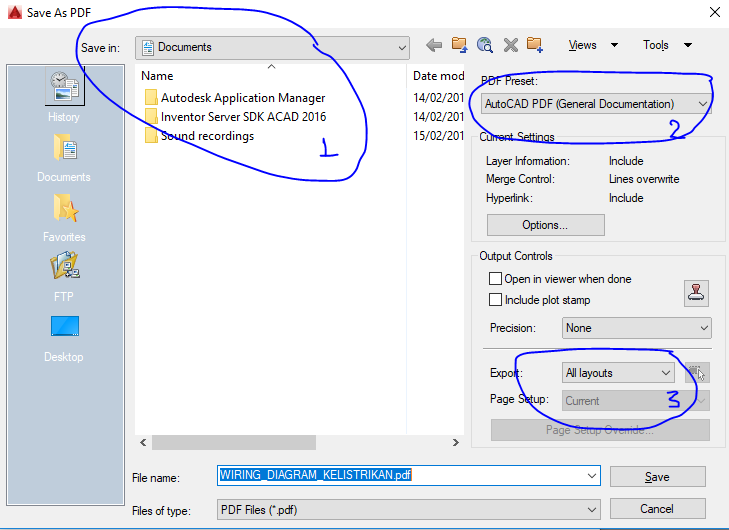
Task: Open Desktop location in sidebar
Action: click(64, 338)
